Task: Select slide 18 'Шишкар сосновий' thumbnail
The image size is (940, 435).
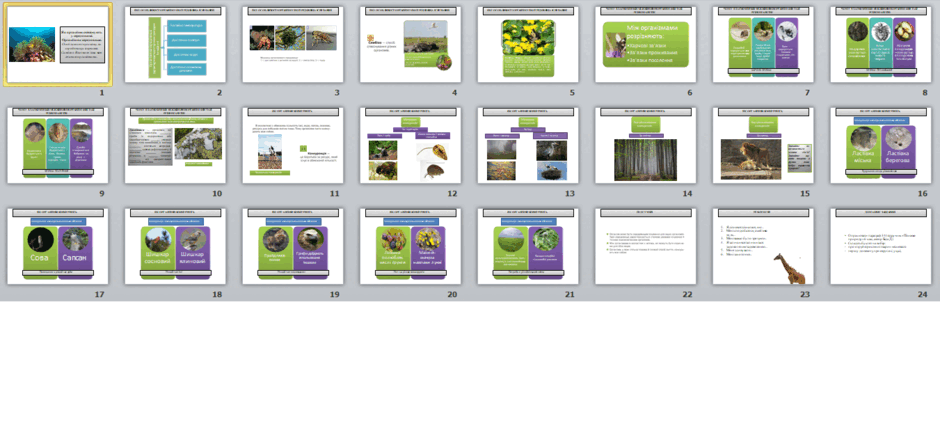Action: tap(175, 246)
